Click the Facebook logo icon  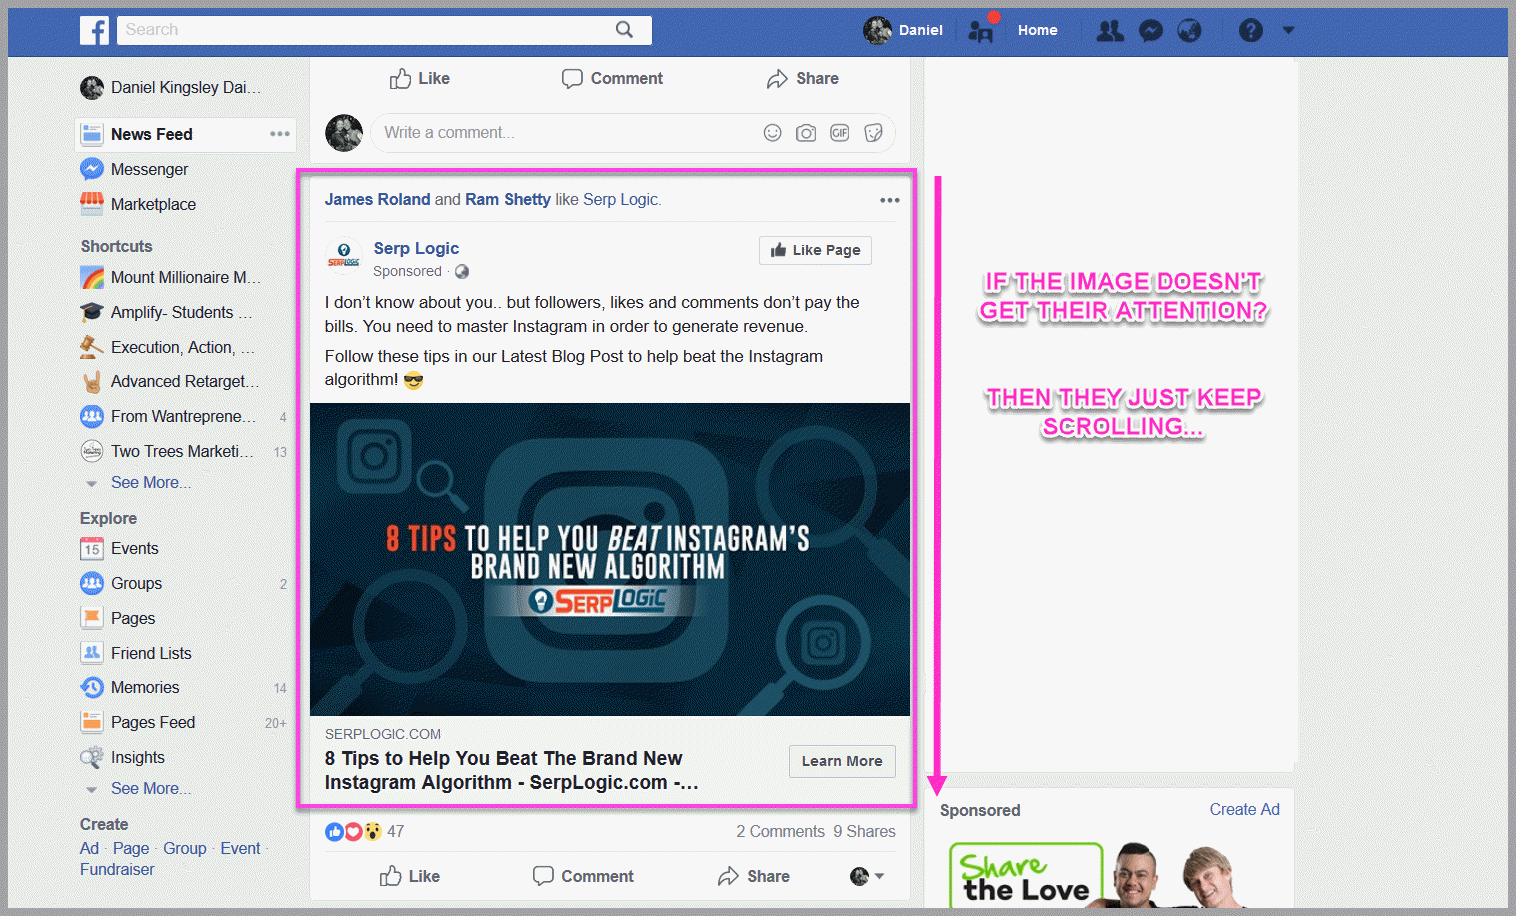[x=94, y=30]
